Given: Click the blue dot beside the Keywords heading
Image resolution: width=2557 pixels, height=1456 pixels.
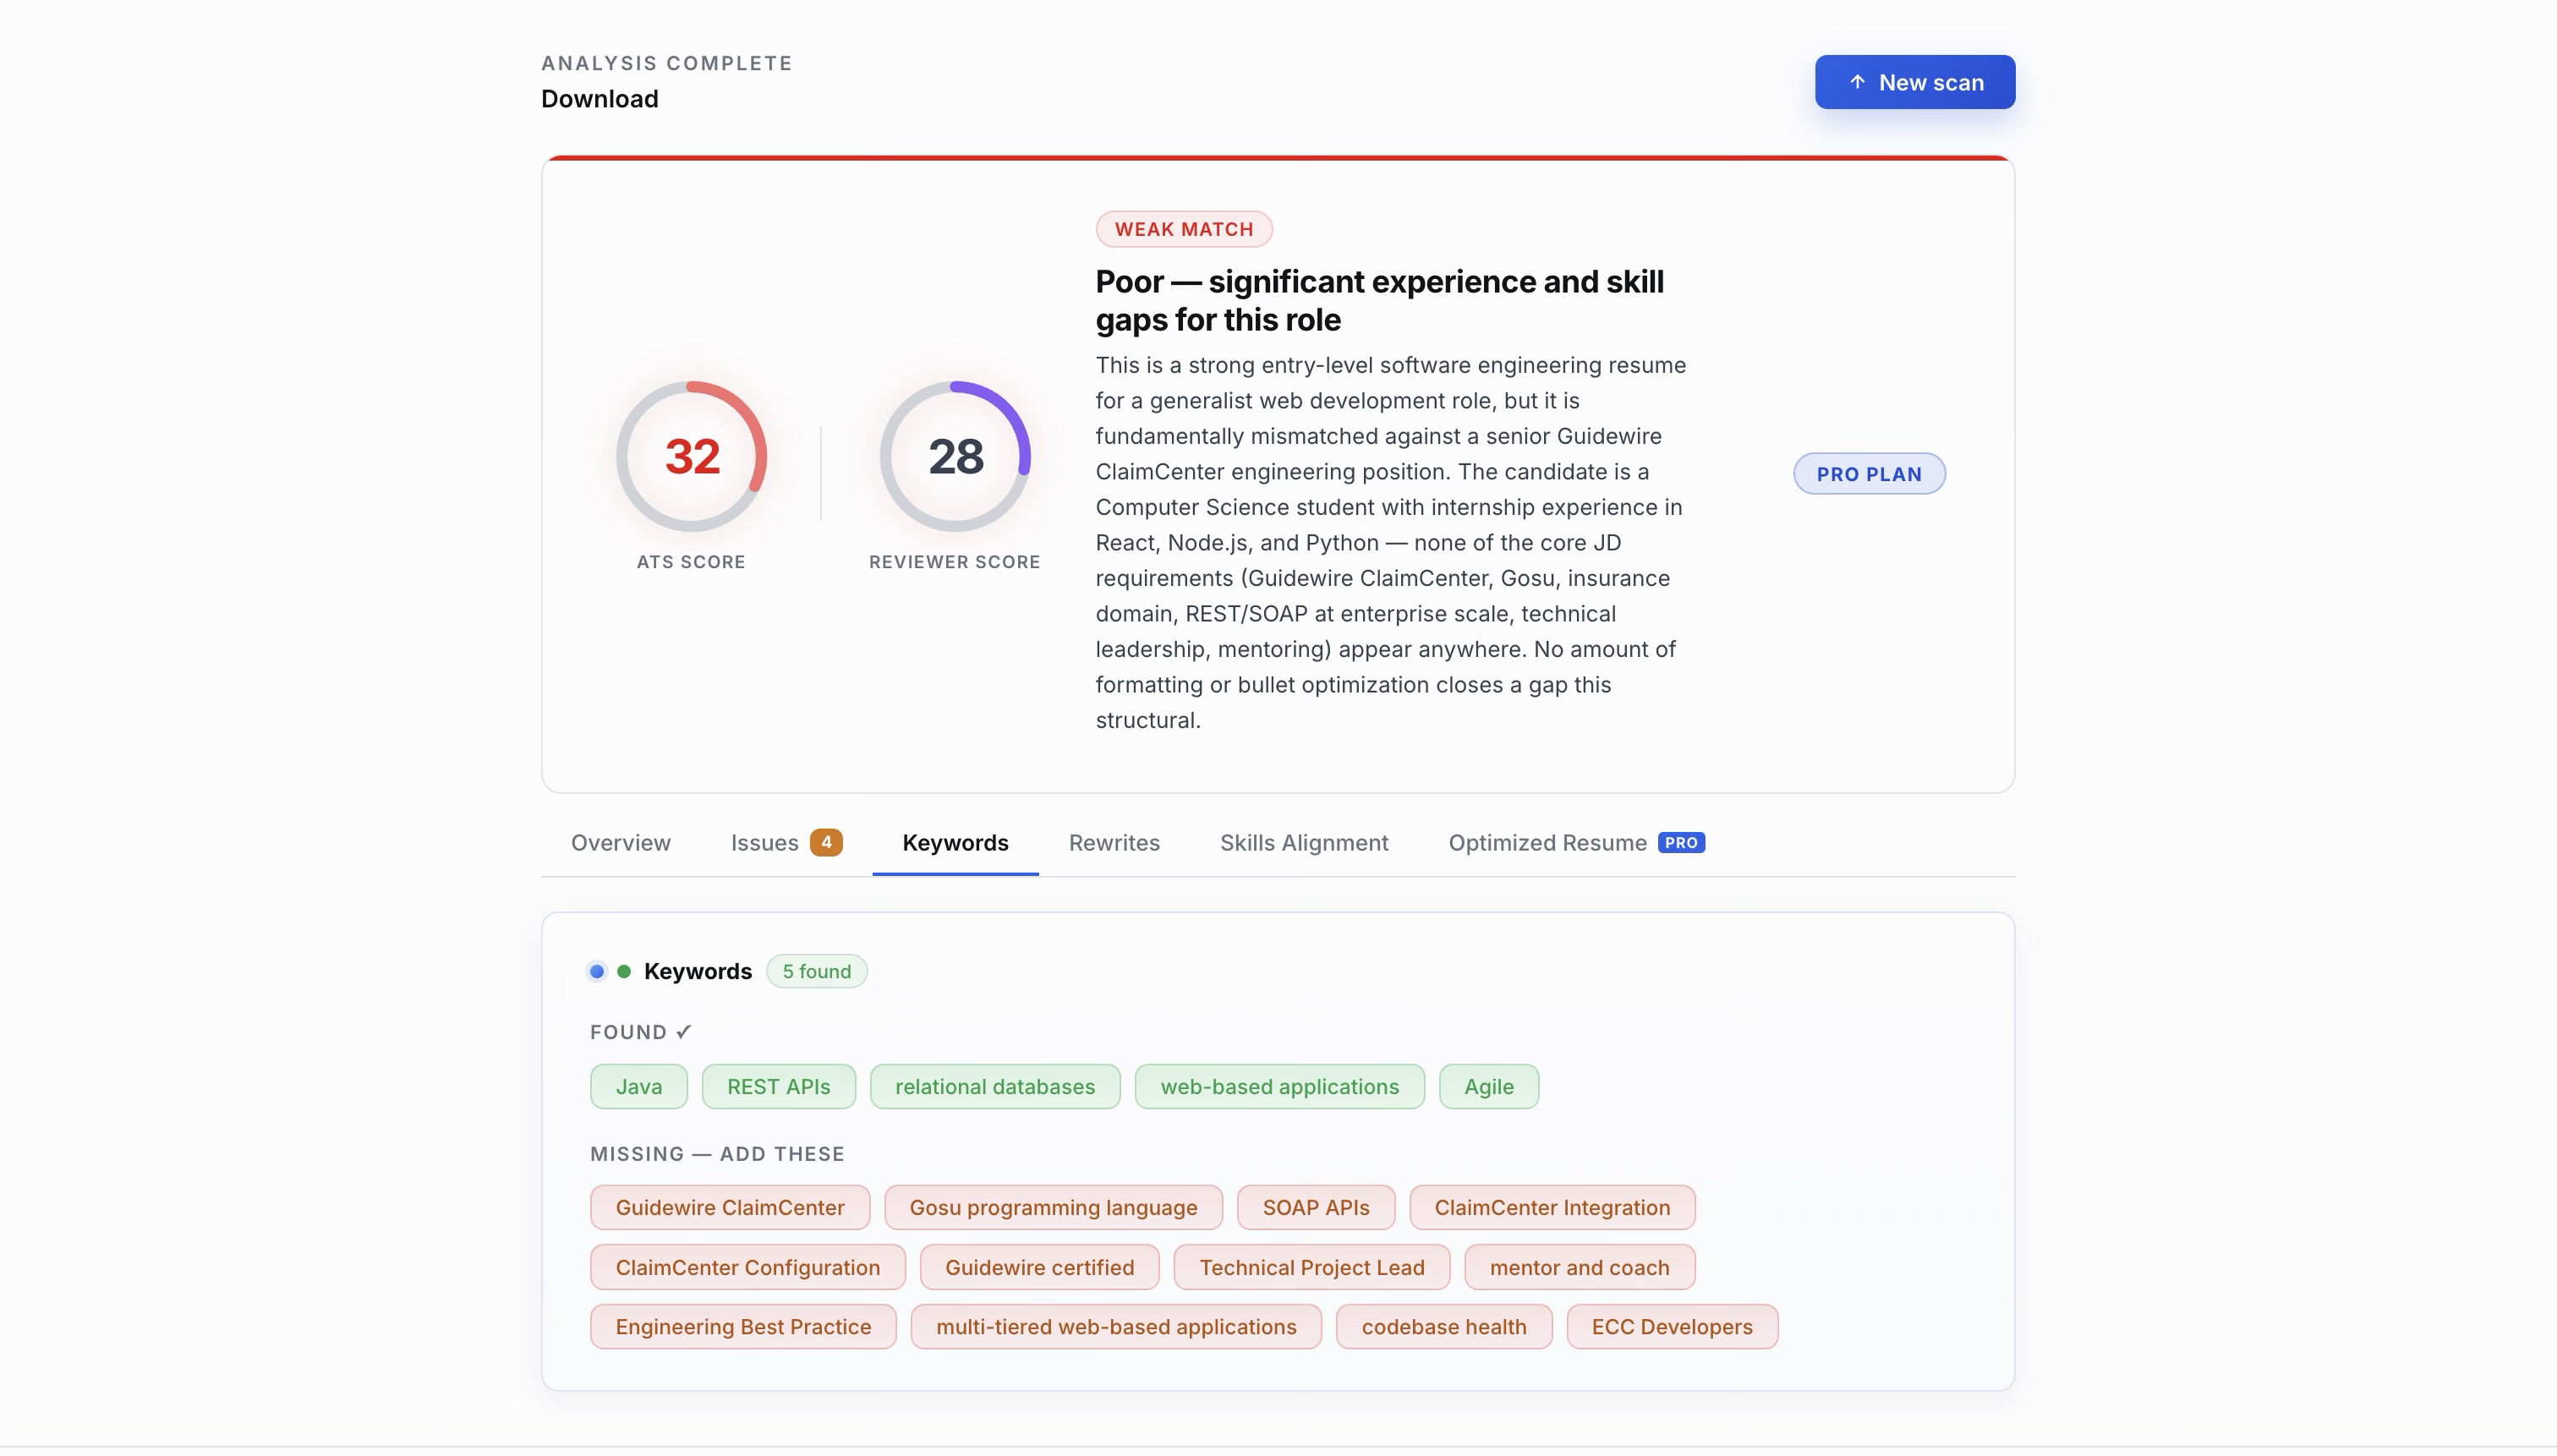Looking at the screenshot, I should (x=597, y=971).
